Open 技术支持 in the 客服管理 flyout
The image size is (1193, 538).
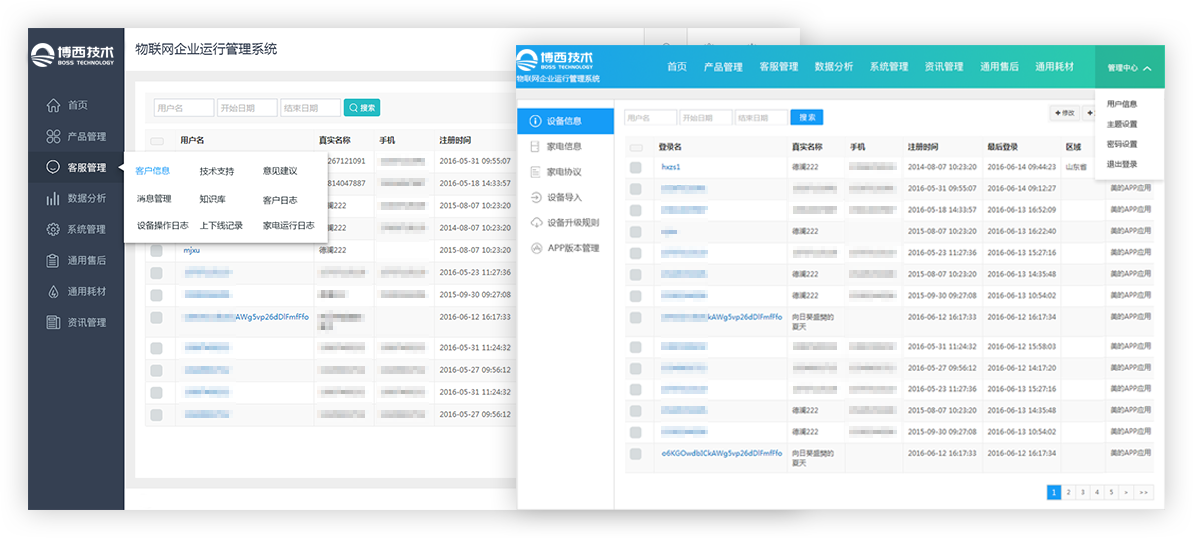[x=216, y=171]
